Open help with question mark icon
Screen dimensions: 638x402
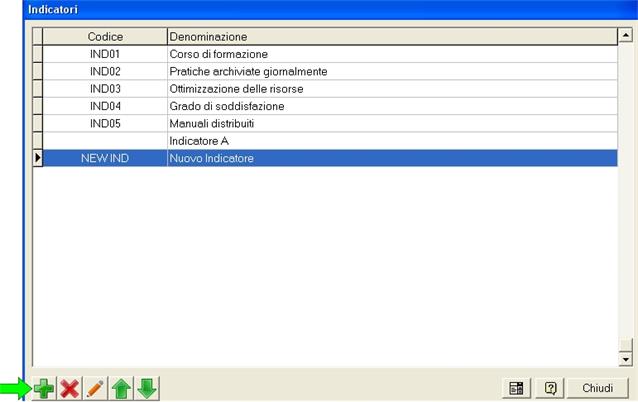coord(550,388)
